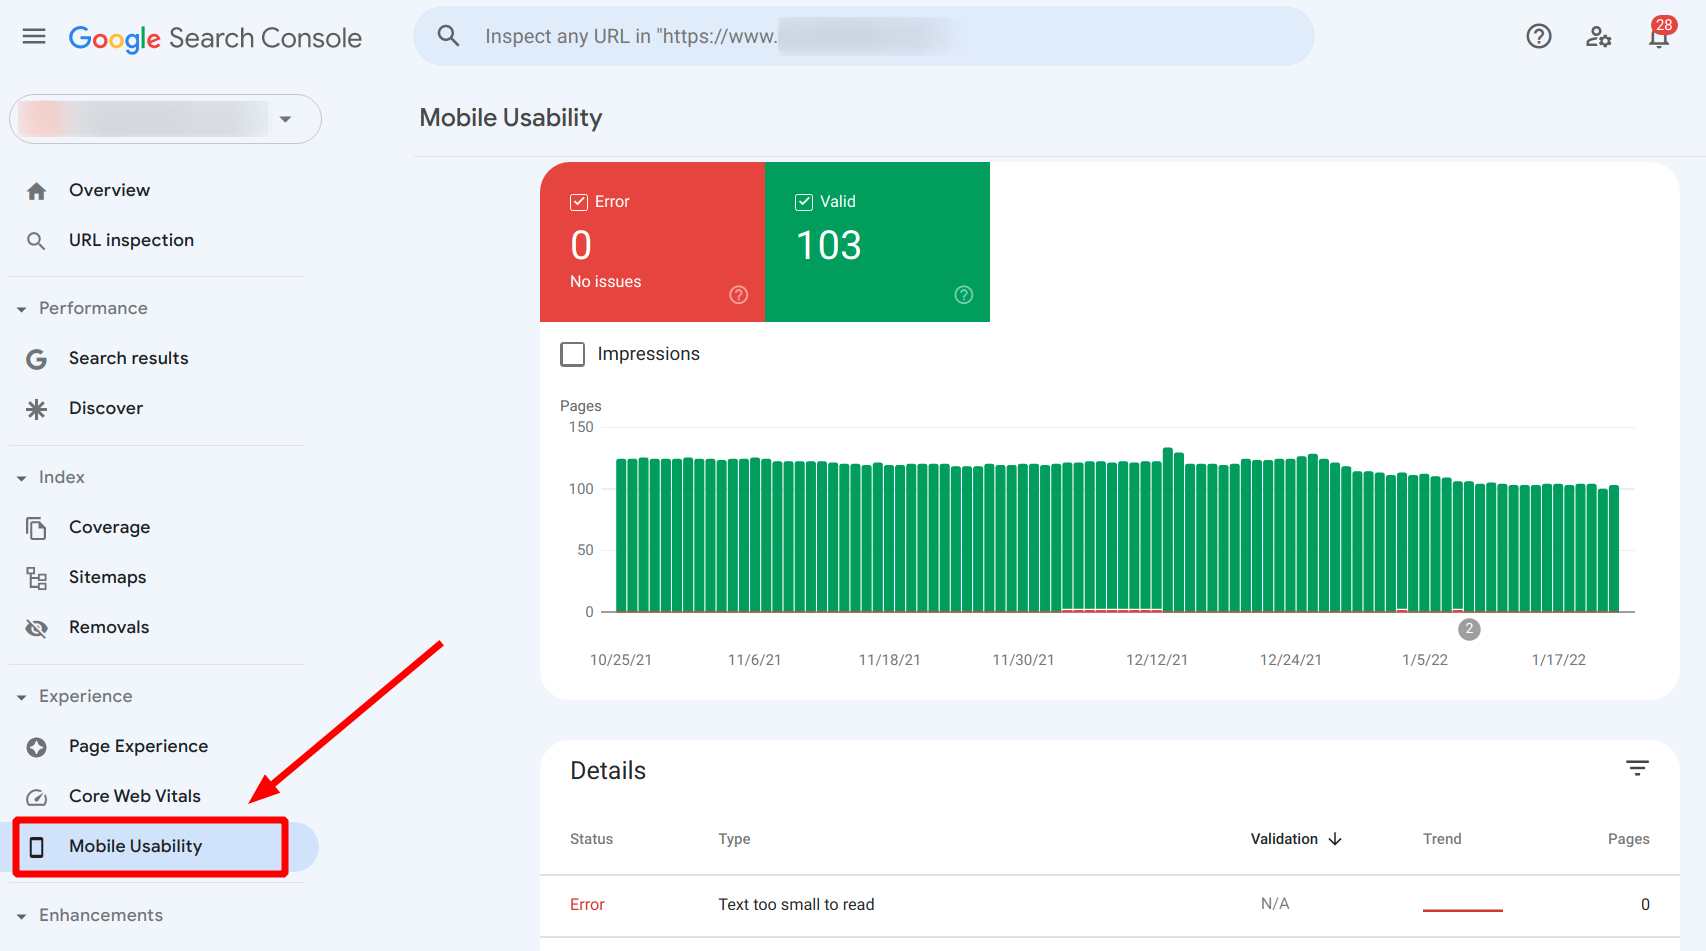1706x951 pixels.
Task: Sort Details by Validation column
Action: coord(1295,839)
